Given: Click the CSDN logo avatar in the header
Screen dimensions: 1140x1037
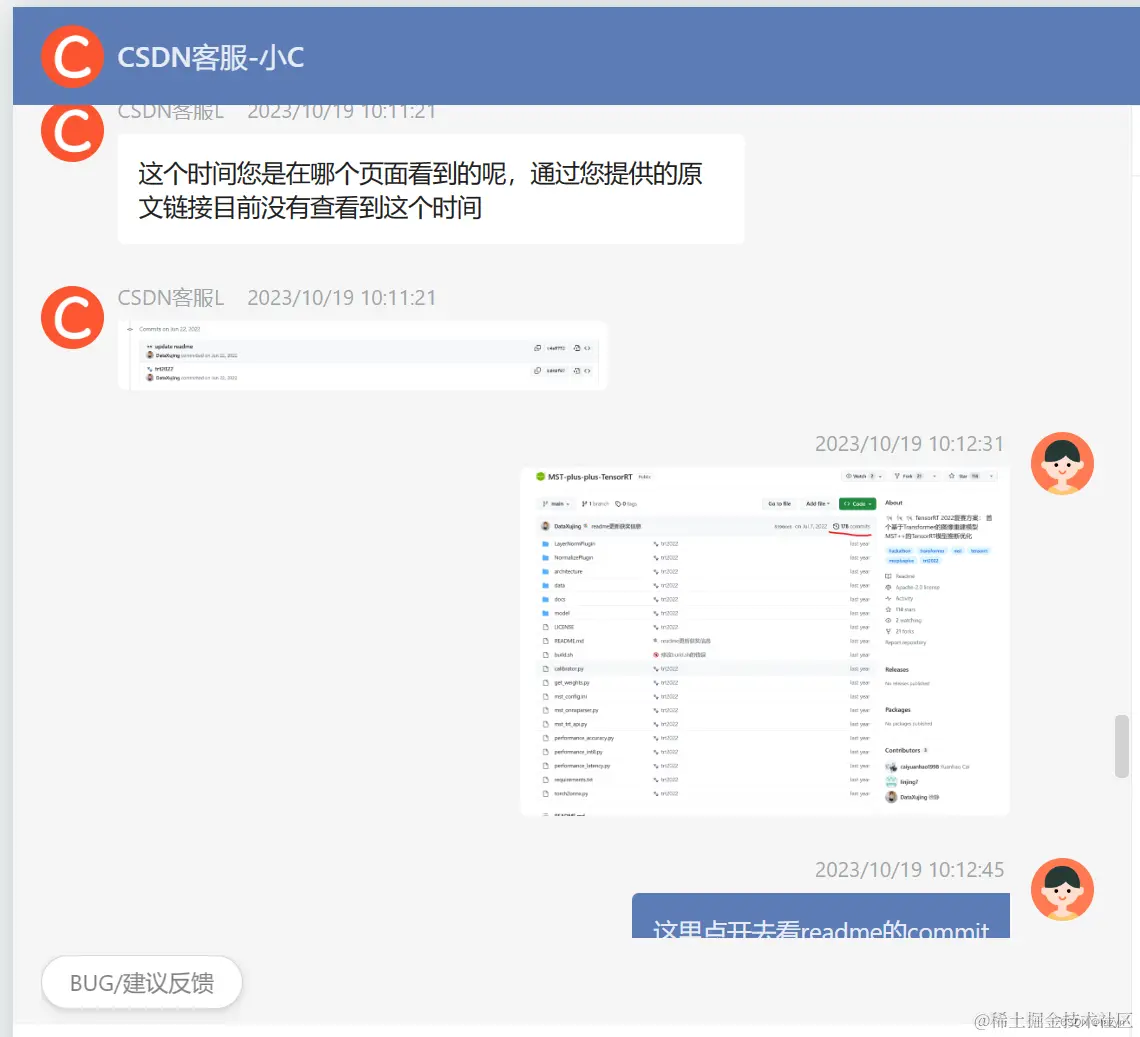Looking at the screenshot, I should (72, 57).
